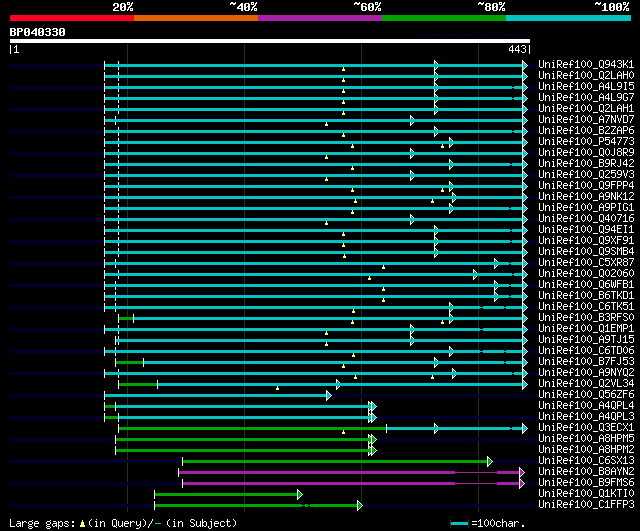Choose the UniRef100_A9NK12 label
This screenshot has height=531, width=640.
[x=586, y=197]
